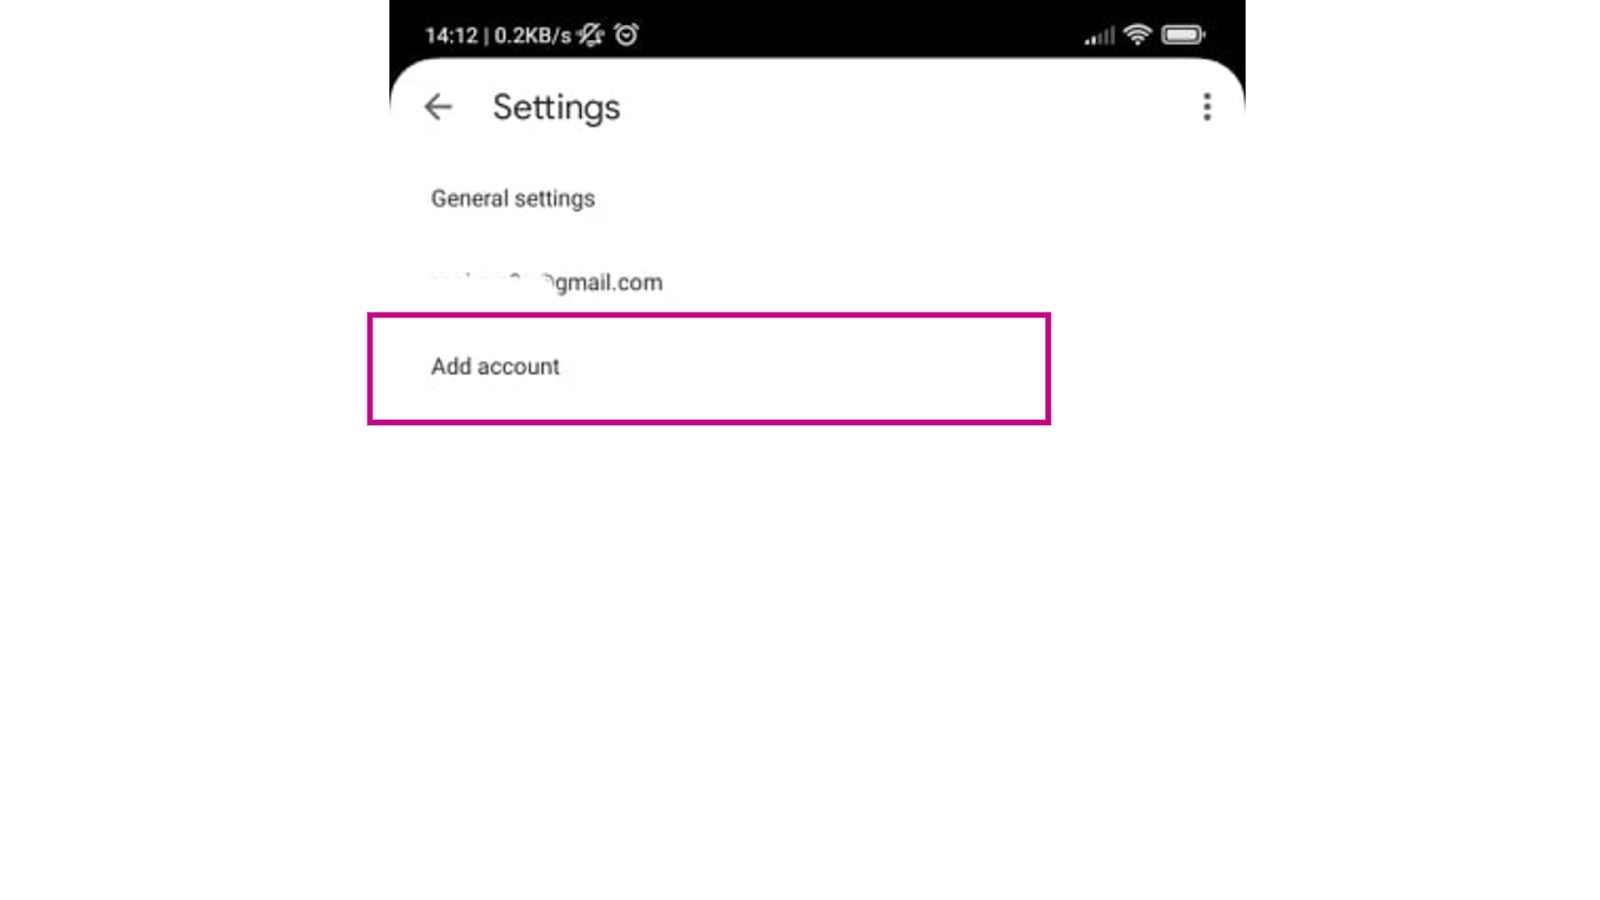Tap the cellular signal bars icon
This screenshot has width=1600, height=900.
[1099, 36]
